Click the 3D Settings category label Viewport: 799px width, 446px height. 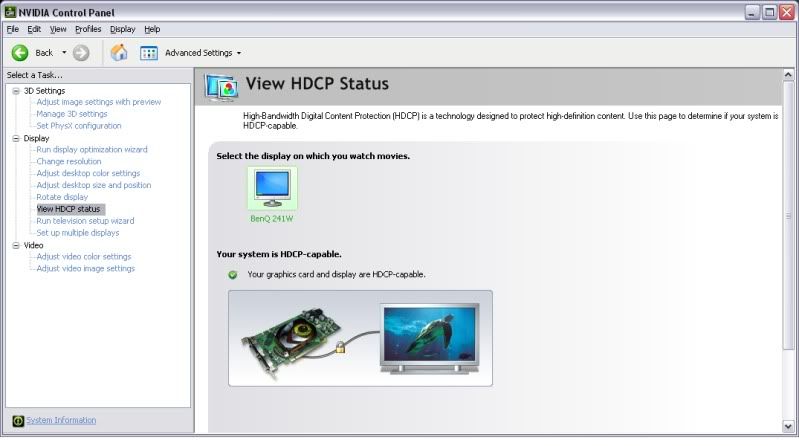point(44,91)
